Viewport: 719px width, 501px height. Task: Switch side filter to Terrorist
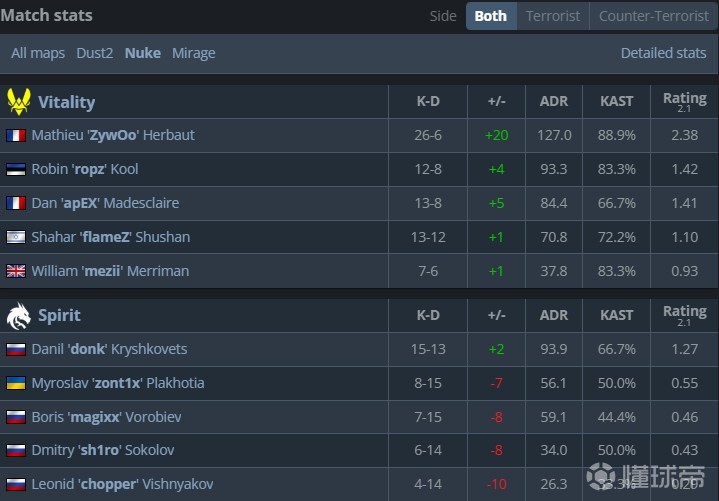point(553,16)
